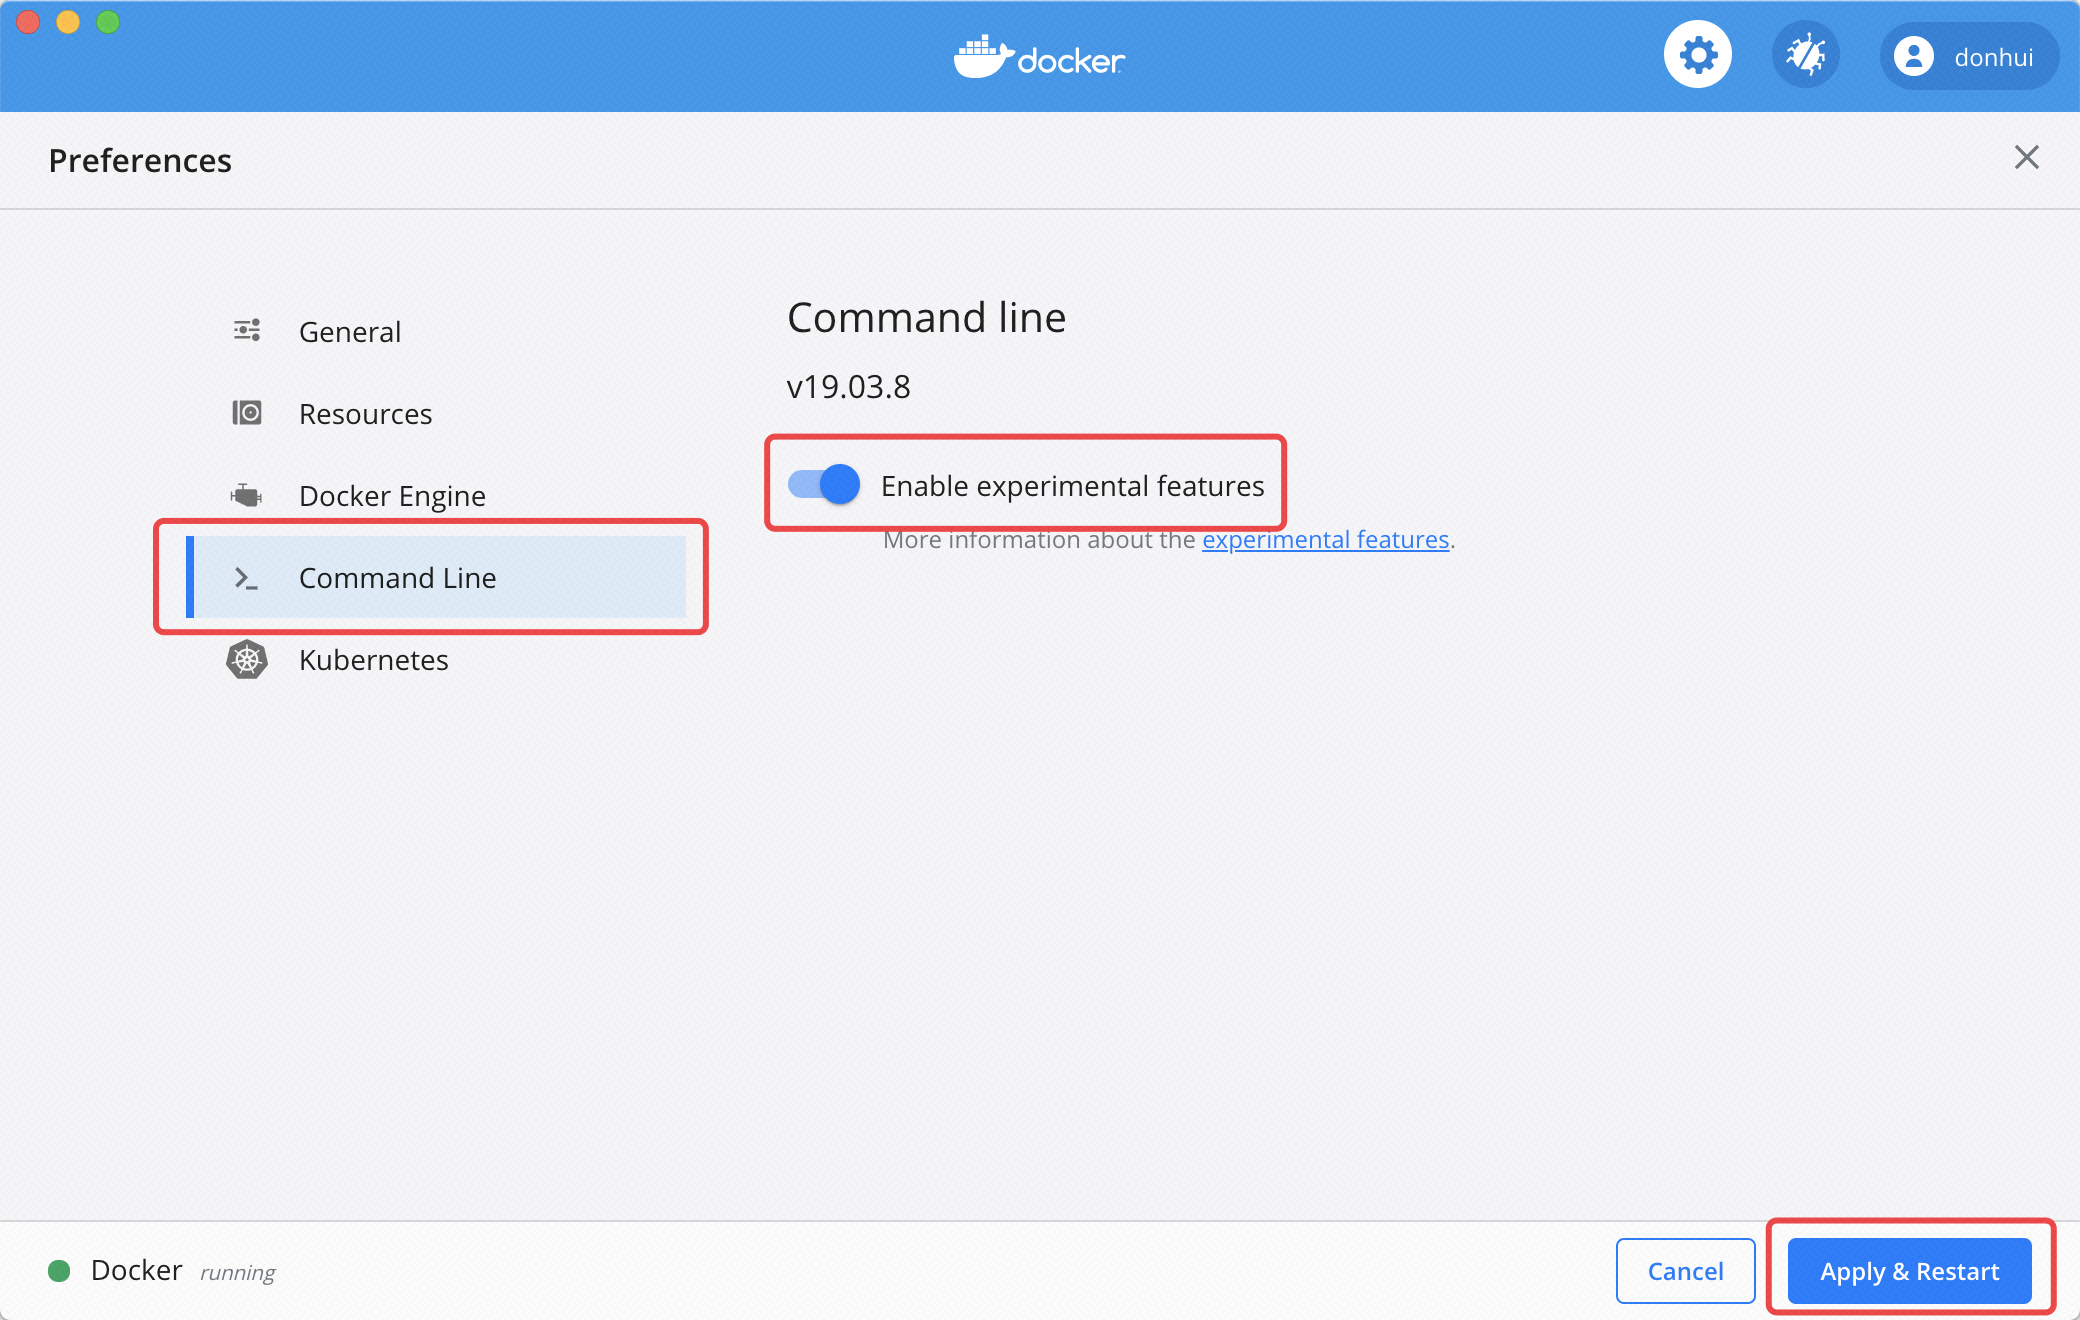
Task: Click the Settings gear in the title bar
Action: (x=1697, y=54)
